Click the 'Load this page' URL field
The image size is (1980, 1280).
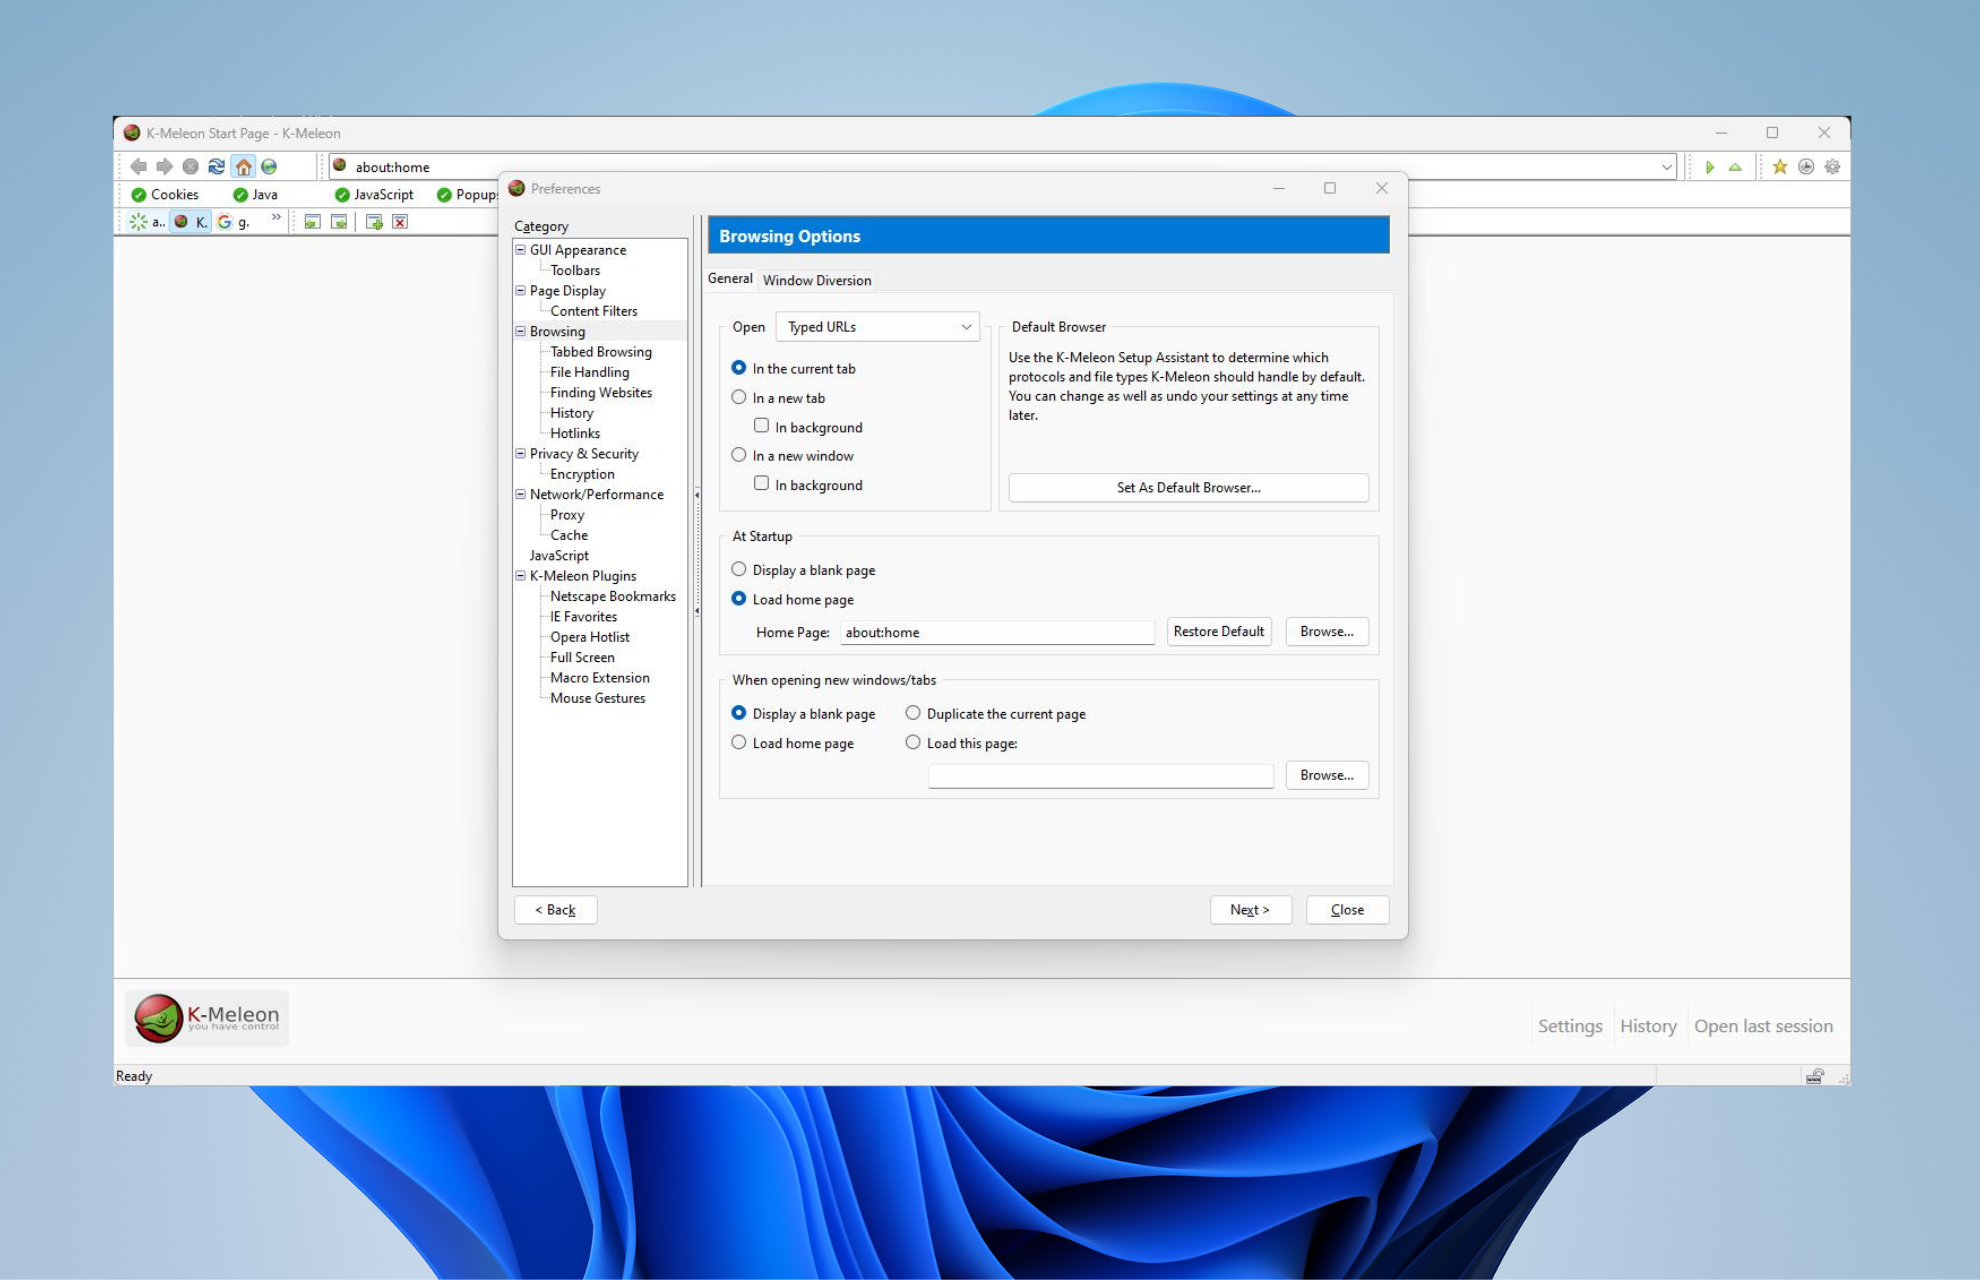click(x=1101, y=776)
